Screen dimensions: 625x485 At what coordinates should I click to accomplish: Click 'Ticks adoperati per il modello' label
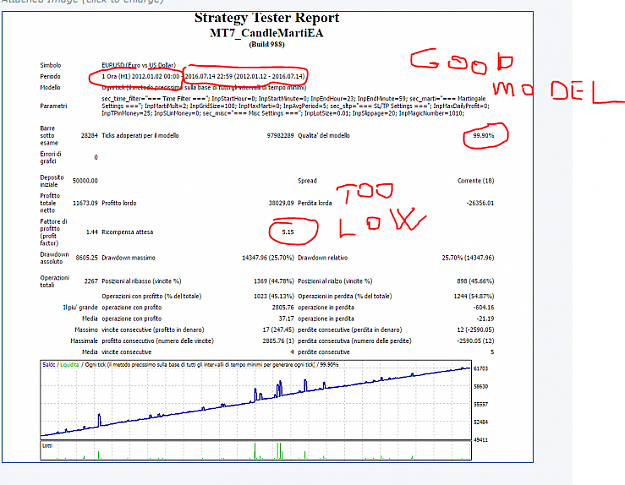pyautogui.click(x=140, y=135)
